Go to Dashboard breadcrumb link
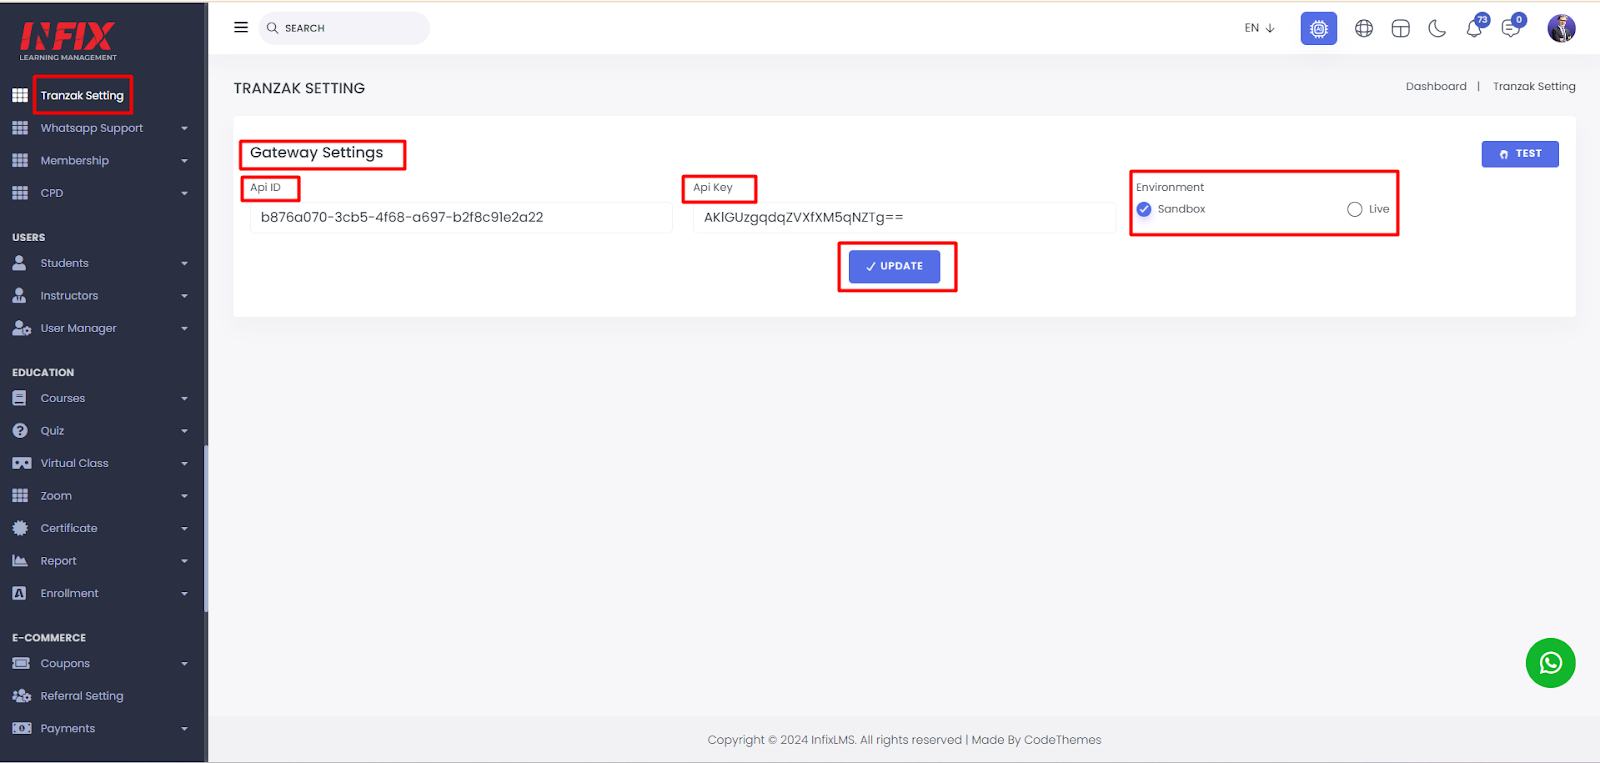Screen dimensions: 1600x763 [1436, 86]
